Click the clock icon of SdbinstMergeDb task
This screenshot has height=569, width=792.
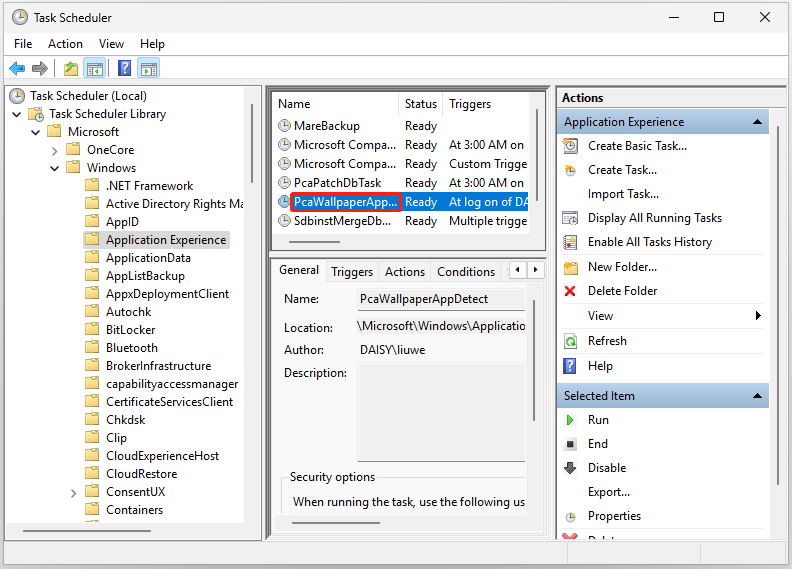[x=285, y=221]
